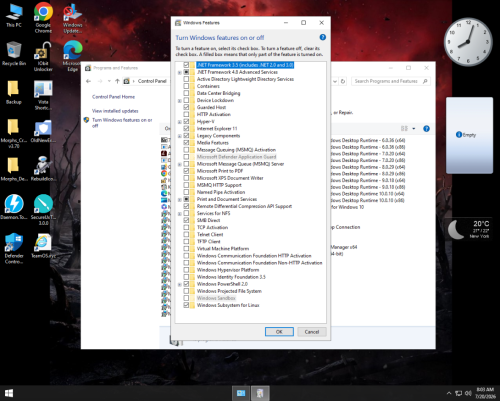Turn off the SMB Direct checkbox
This screenshot has width=500, height=401.
click(186, 220)
